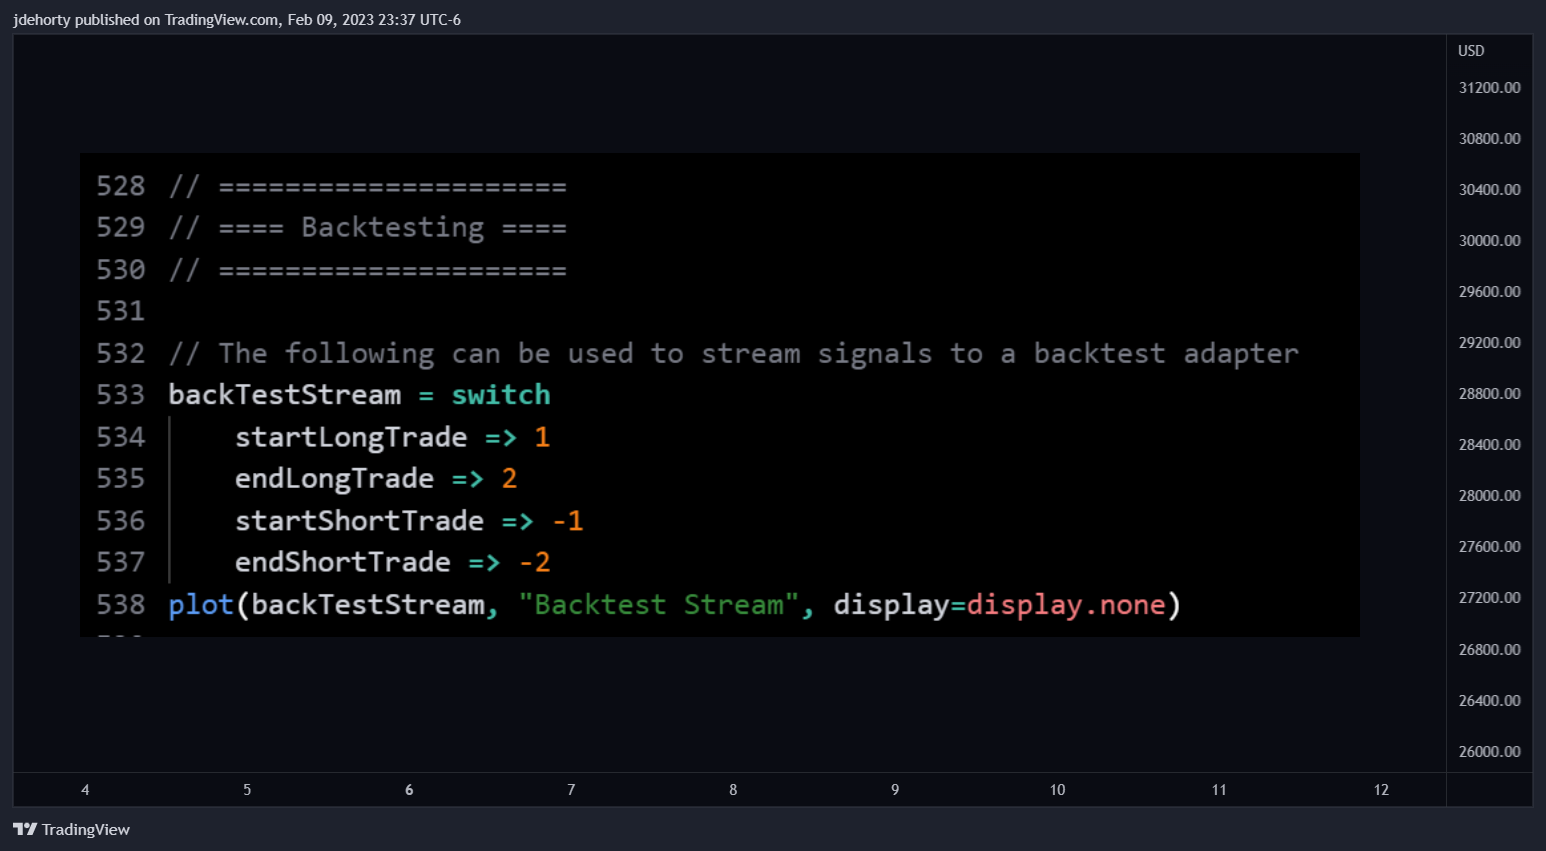This screenshot has width=1546, height=851.
Task: Click the TradingView brand text
Action: (86, 829)
